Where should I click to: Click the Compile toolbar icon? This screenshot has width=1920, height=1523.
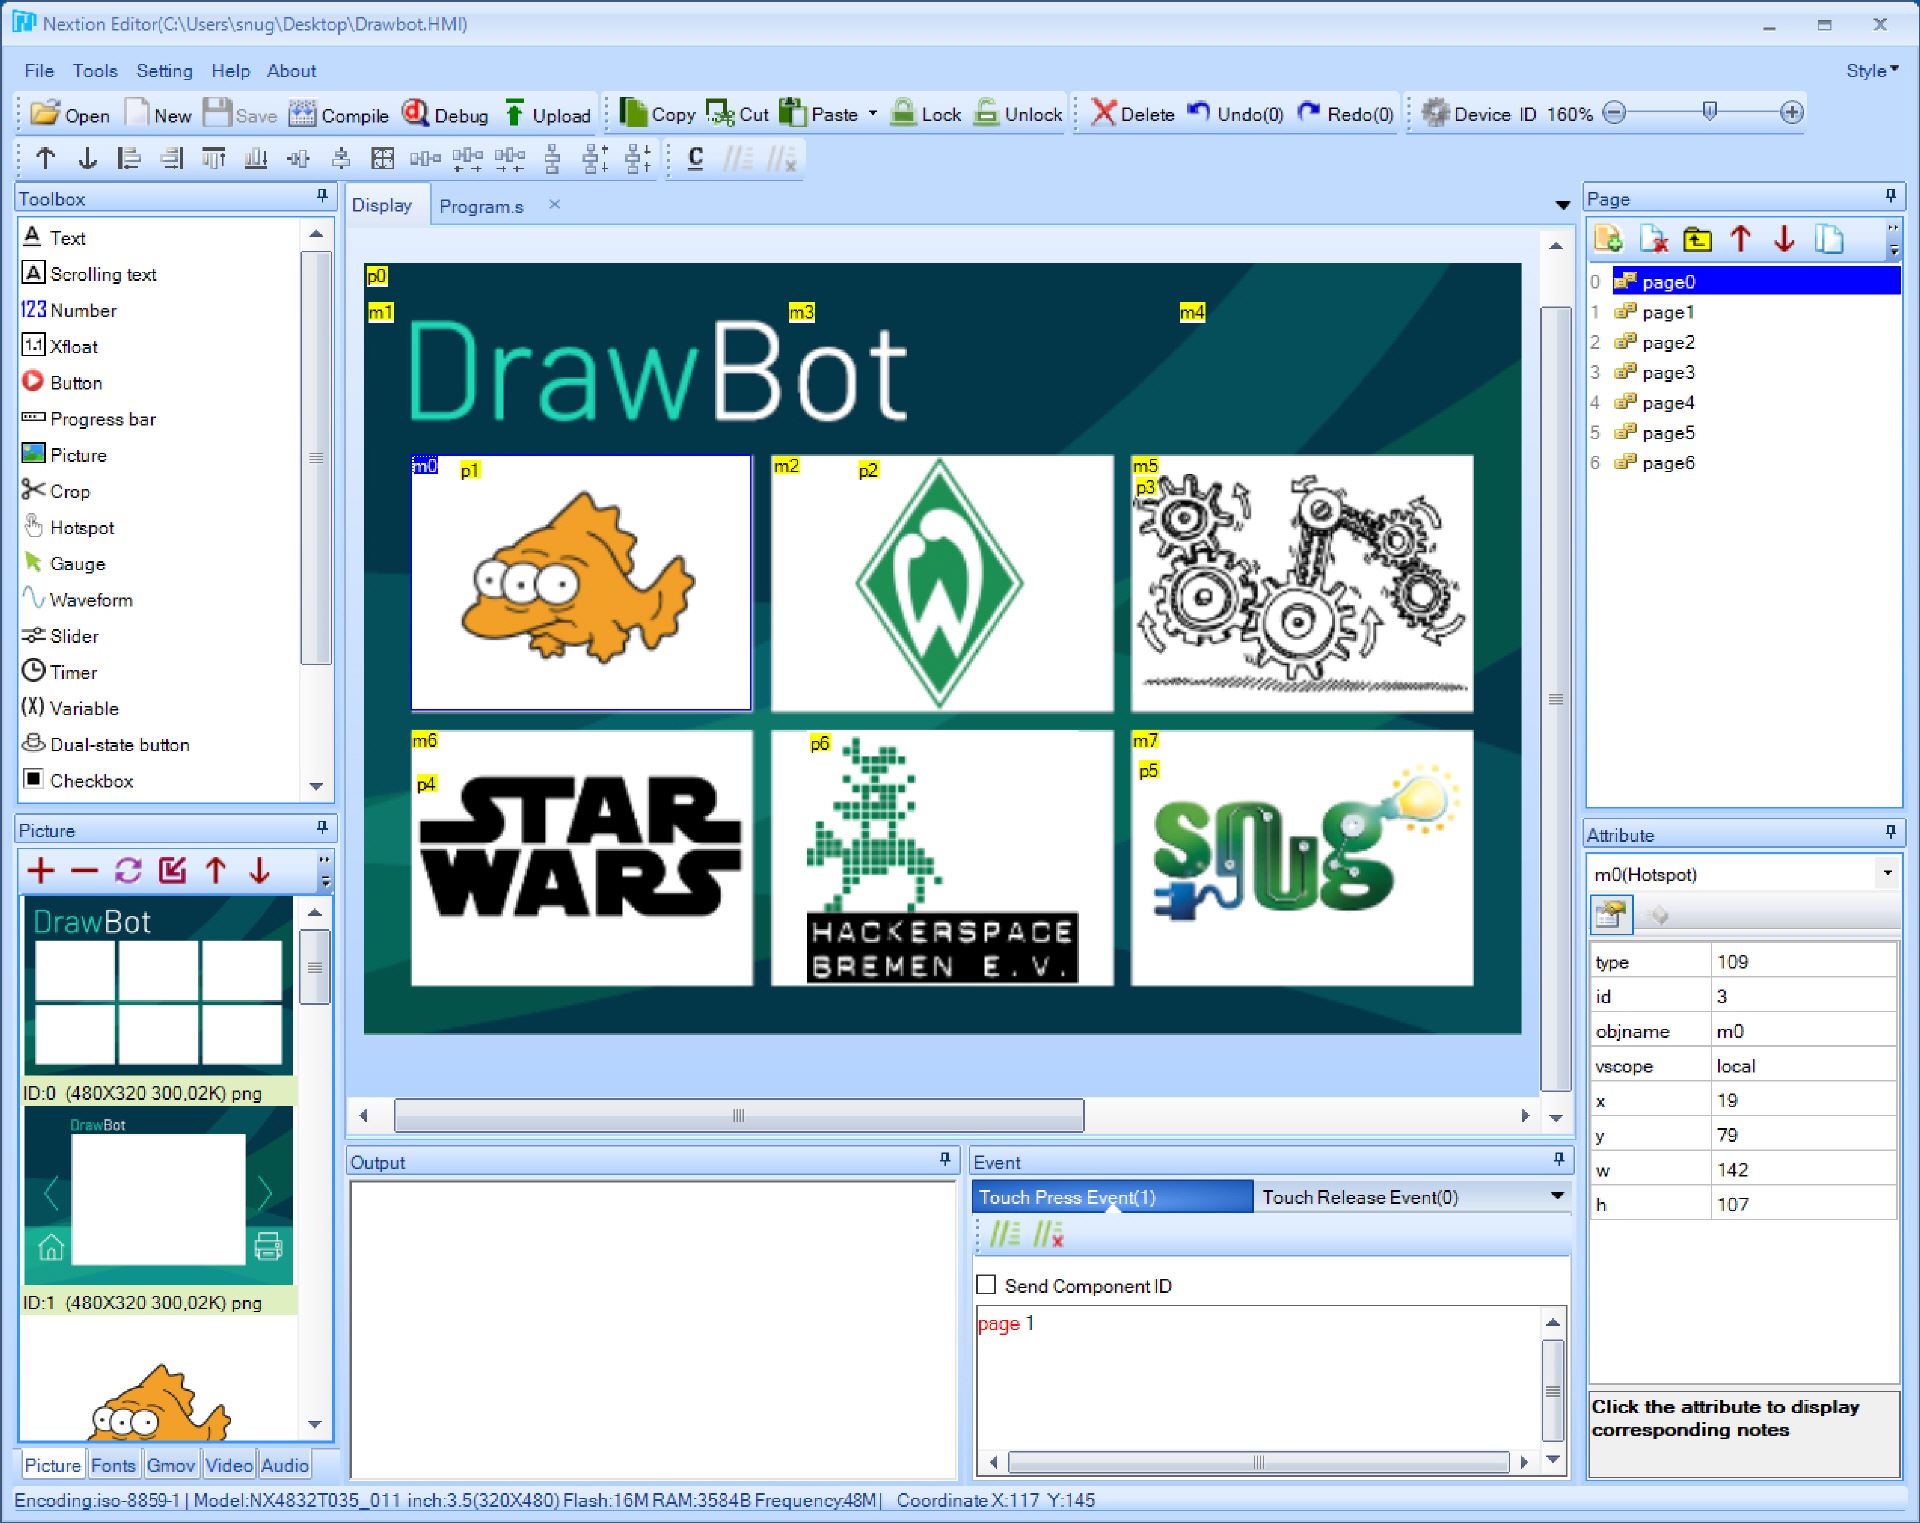[x=338, y=114]
